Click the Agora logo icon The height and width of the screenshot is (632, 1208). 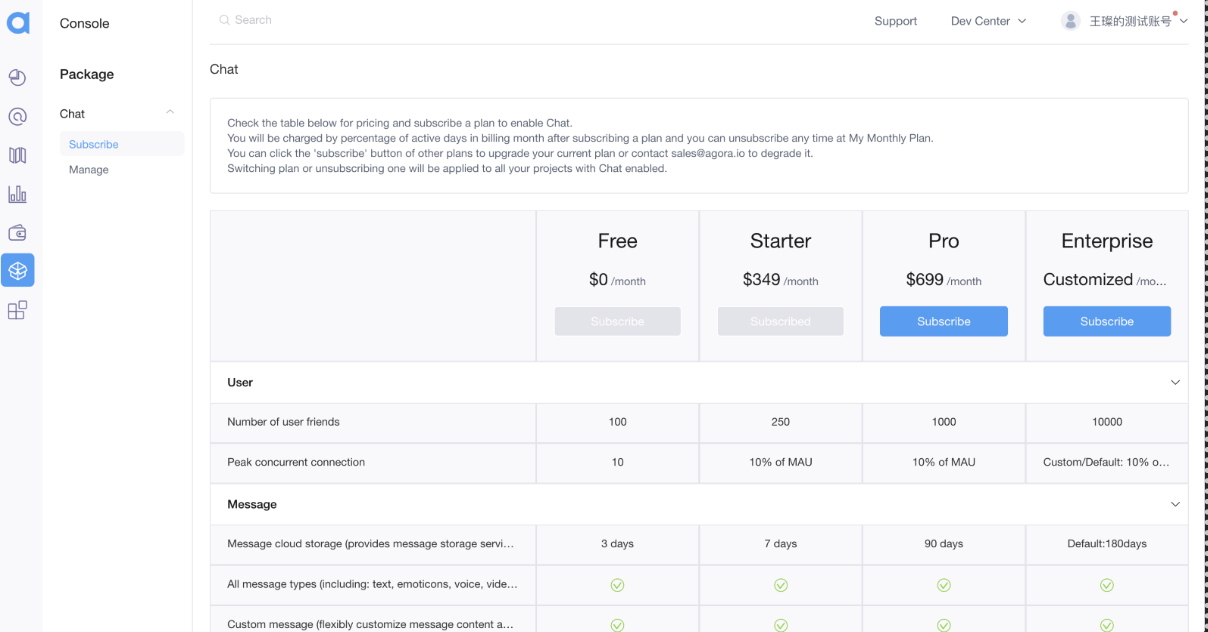tap(18, 22)
